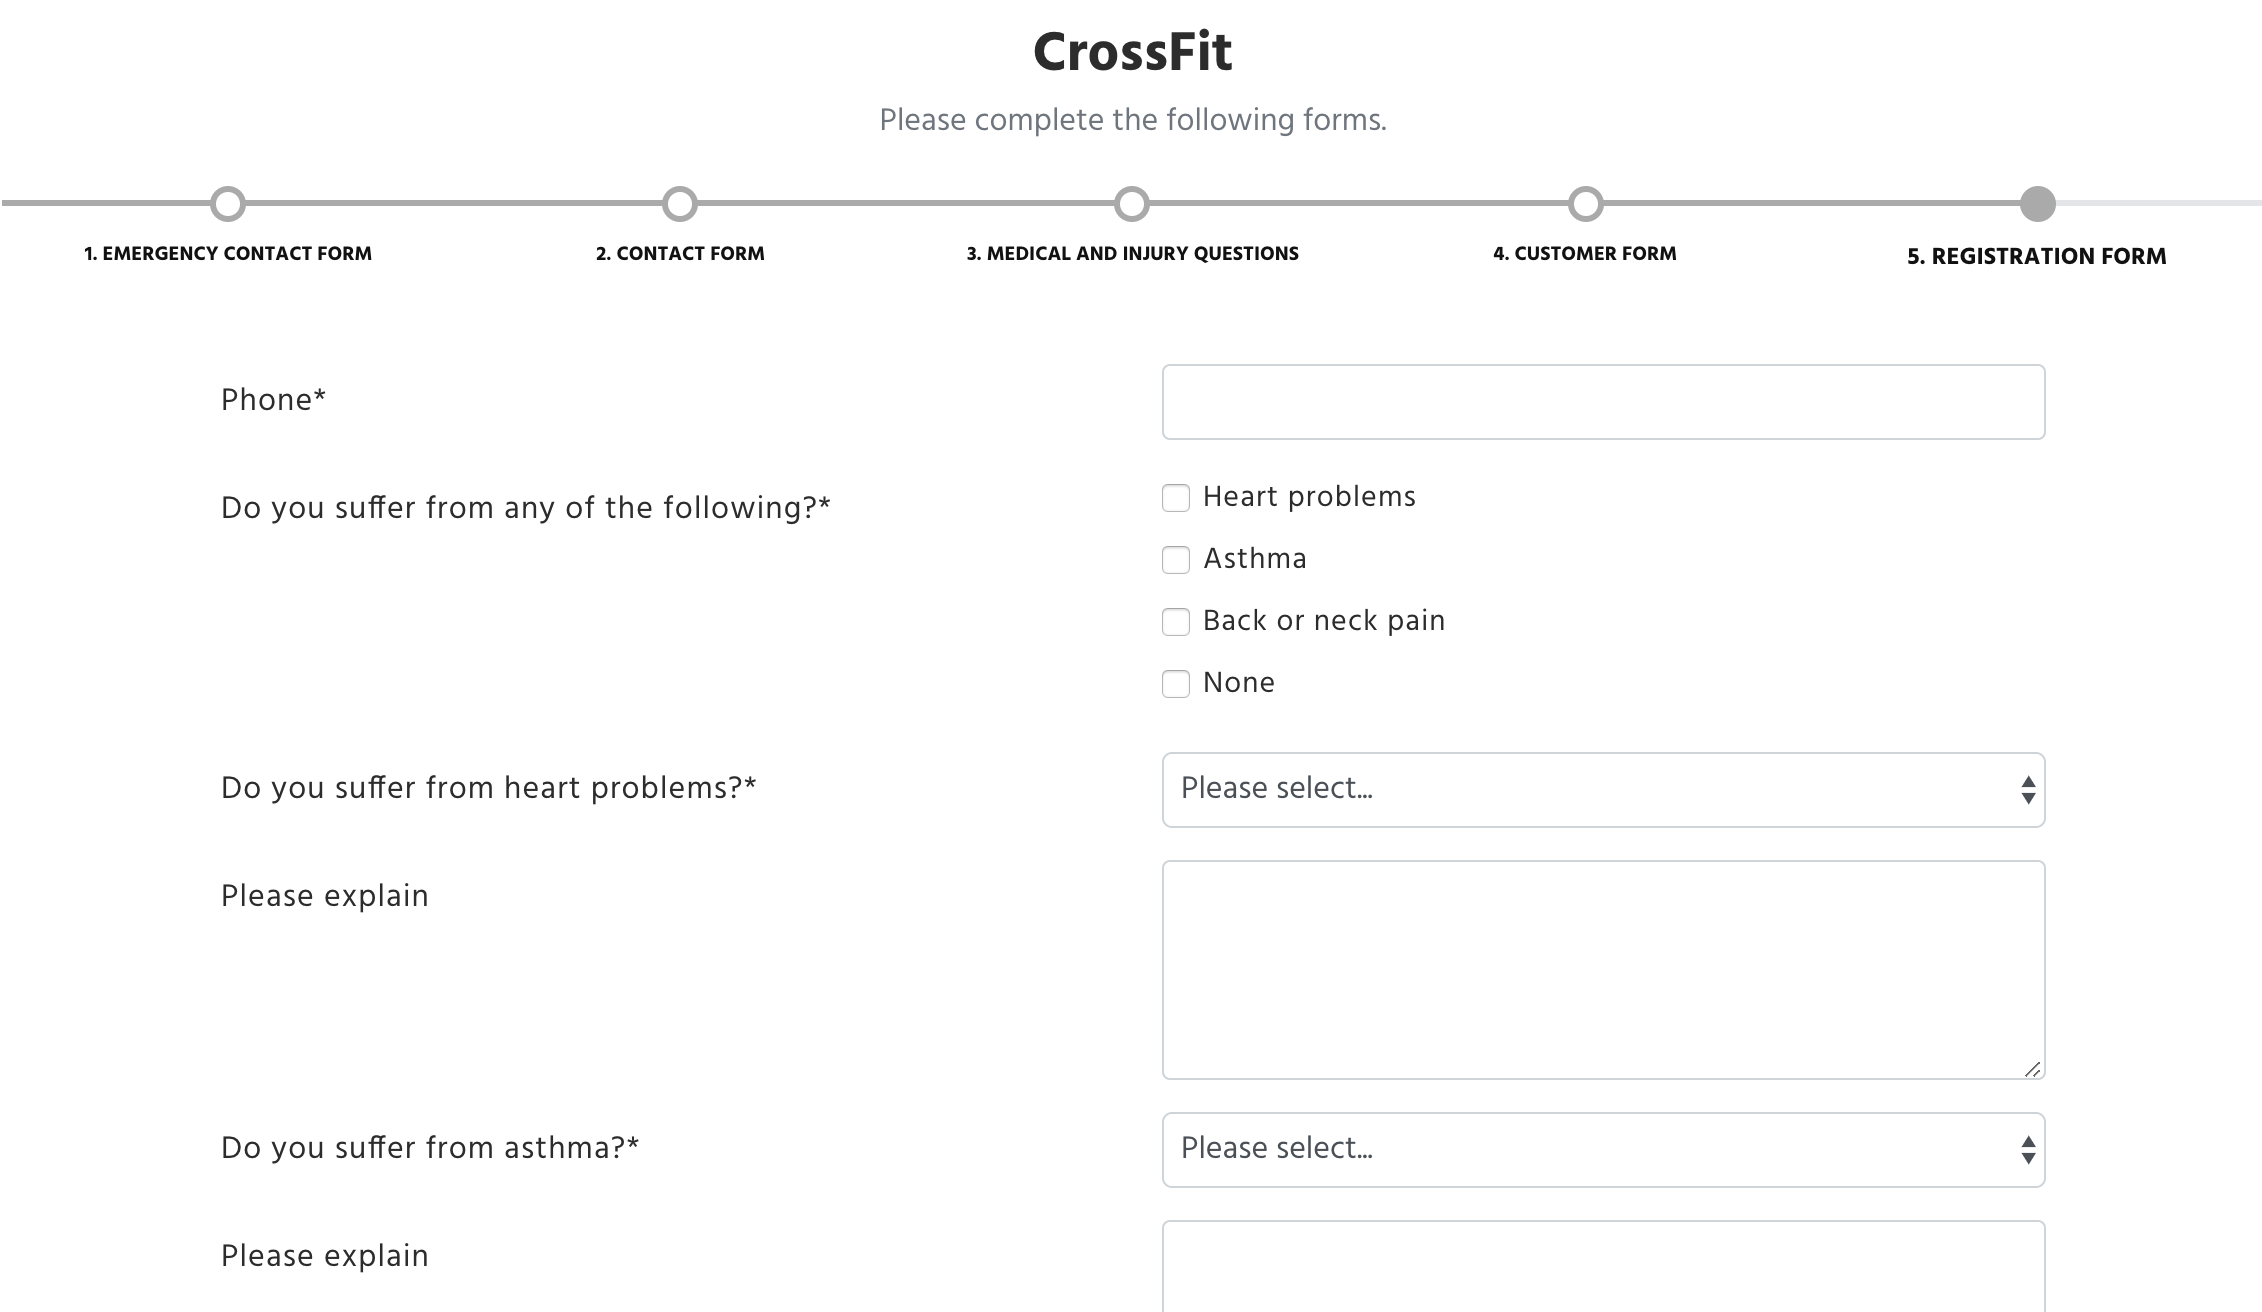This screenshot has width=2262, height=1312.
Task: Click the Registration Form step circle
Action: (2037, 204)
